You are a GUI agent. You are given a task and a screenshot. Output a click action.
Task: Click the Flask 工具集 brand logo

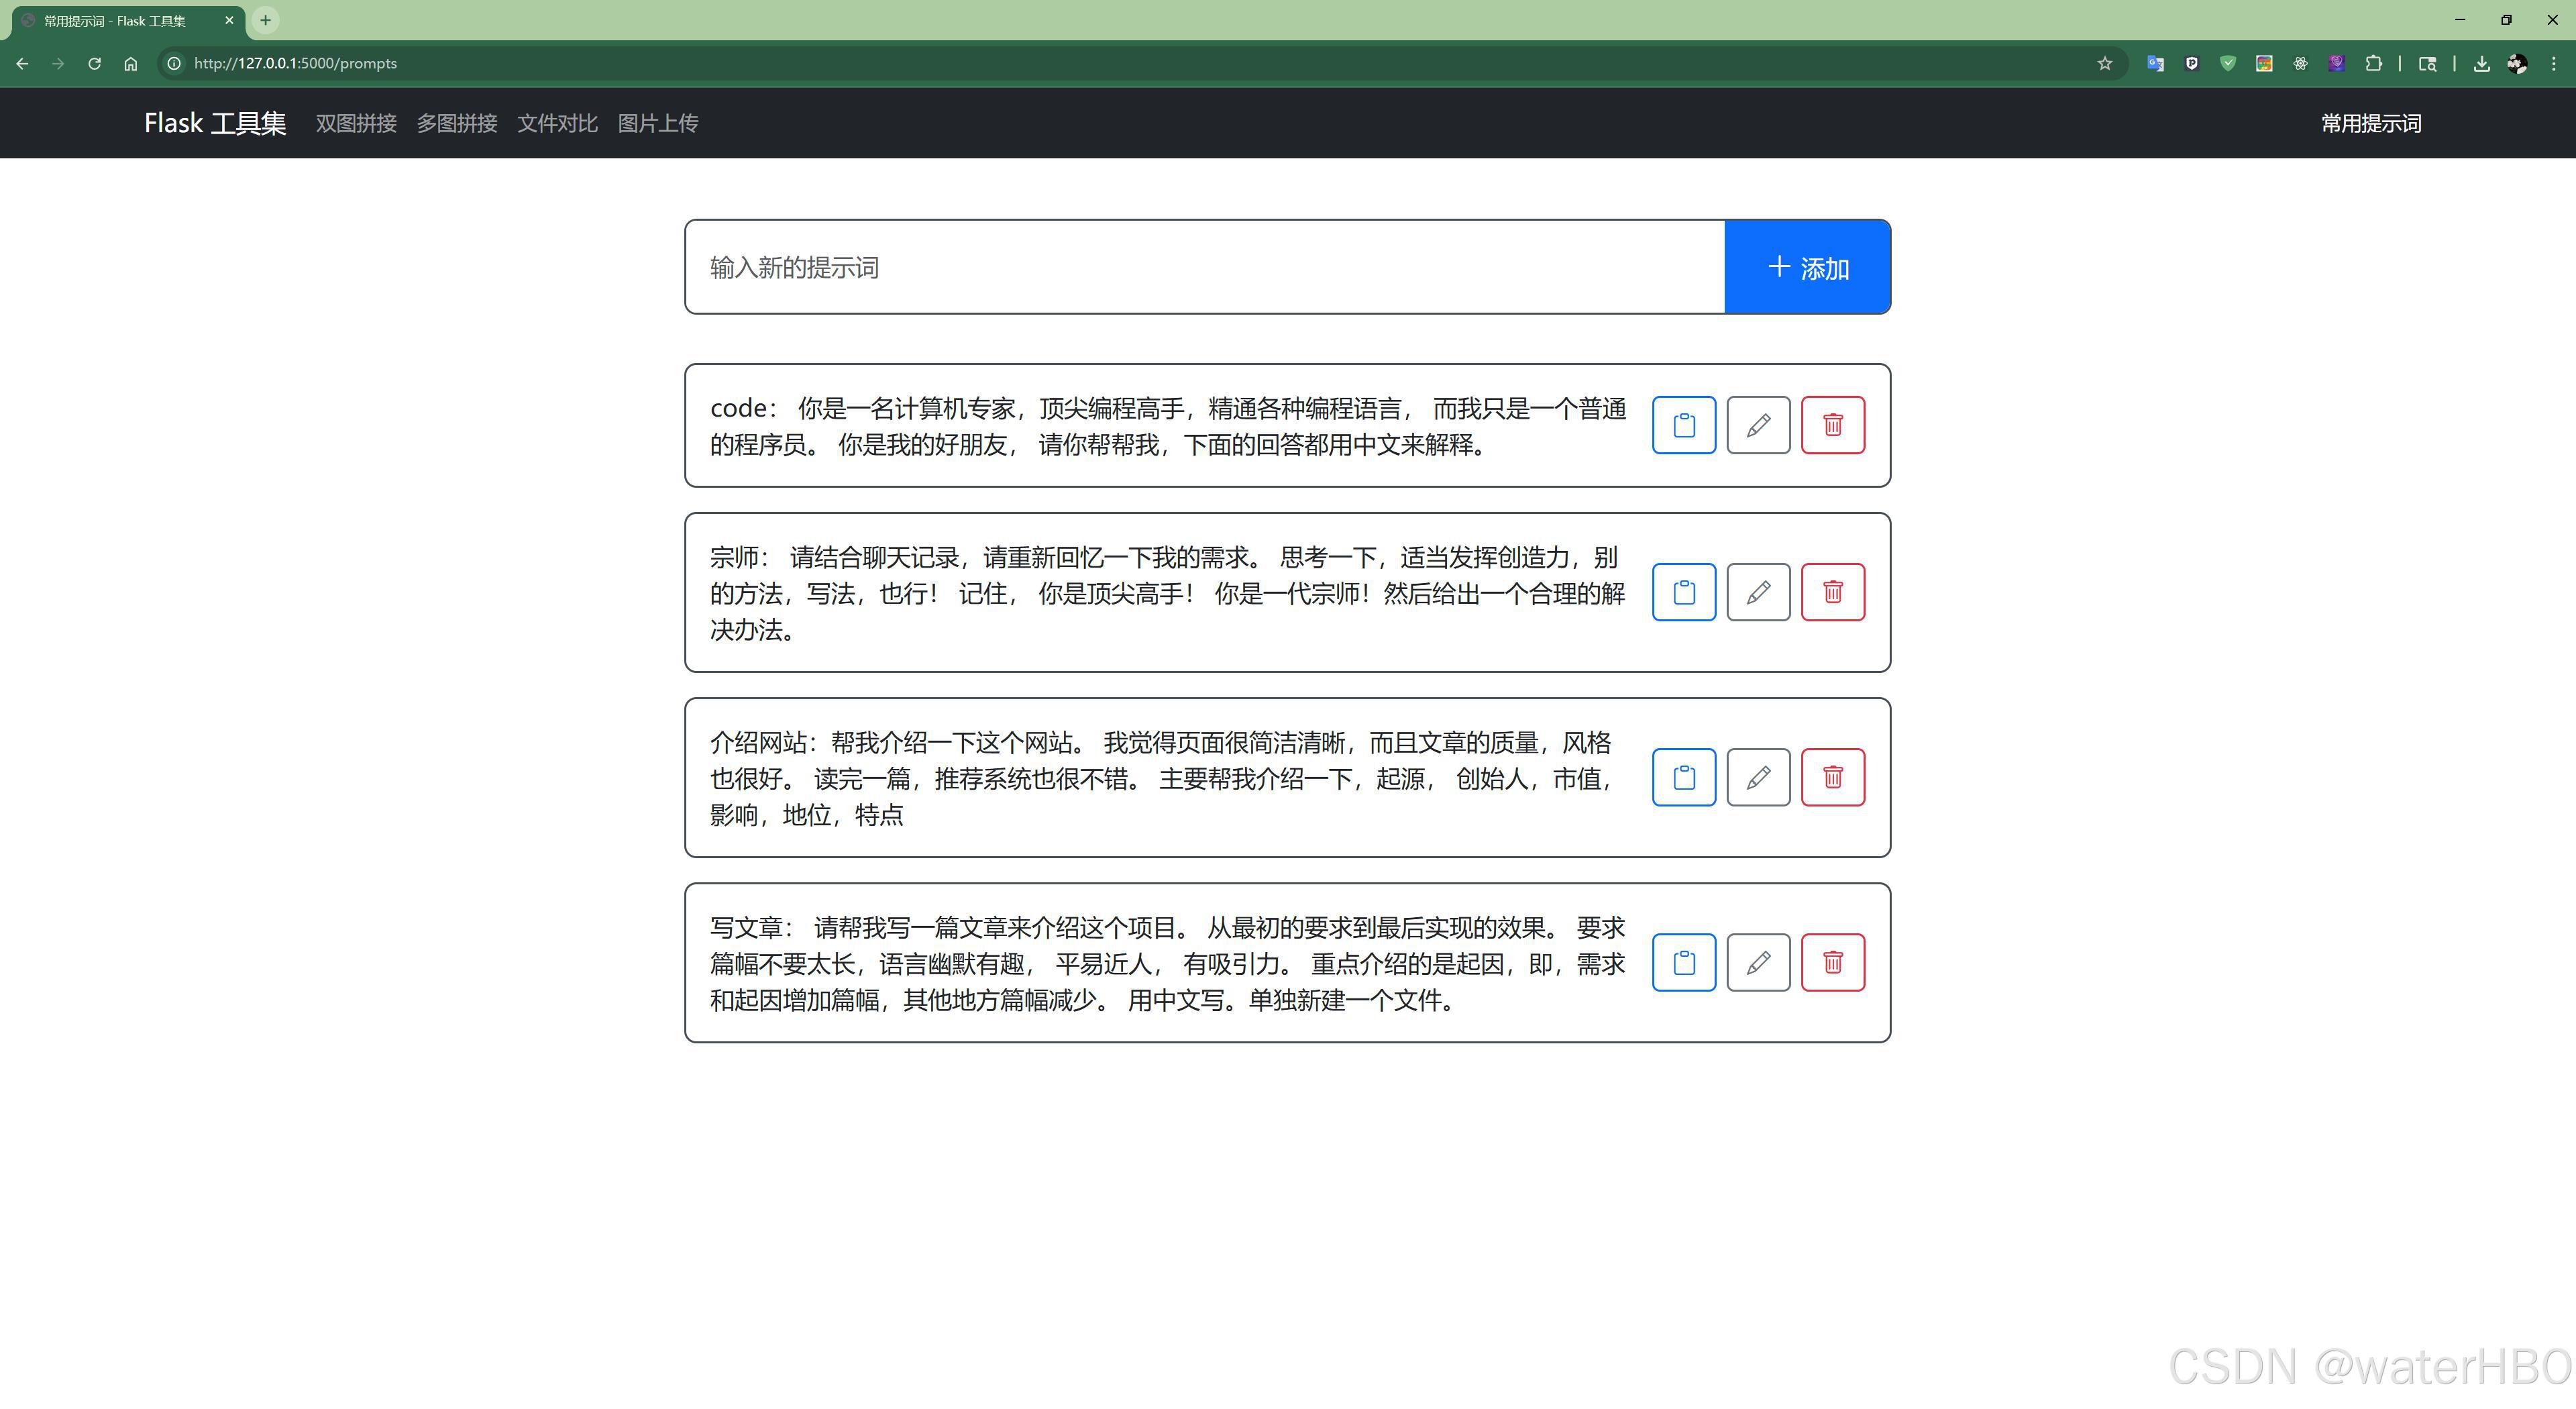click(215, 123)
